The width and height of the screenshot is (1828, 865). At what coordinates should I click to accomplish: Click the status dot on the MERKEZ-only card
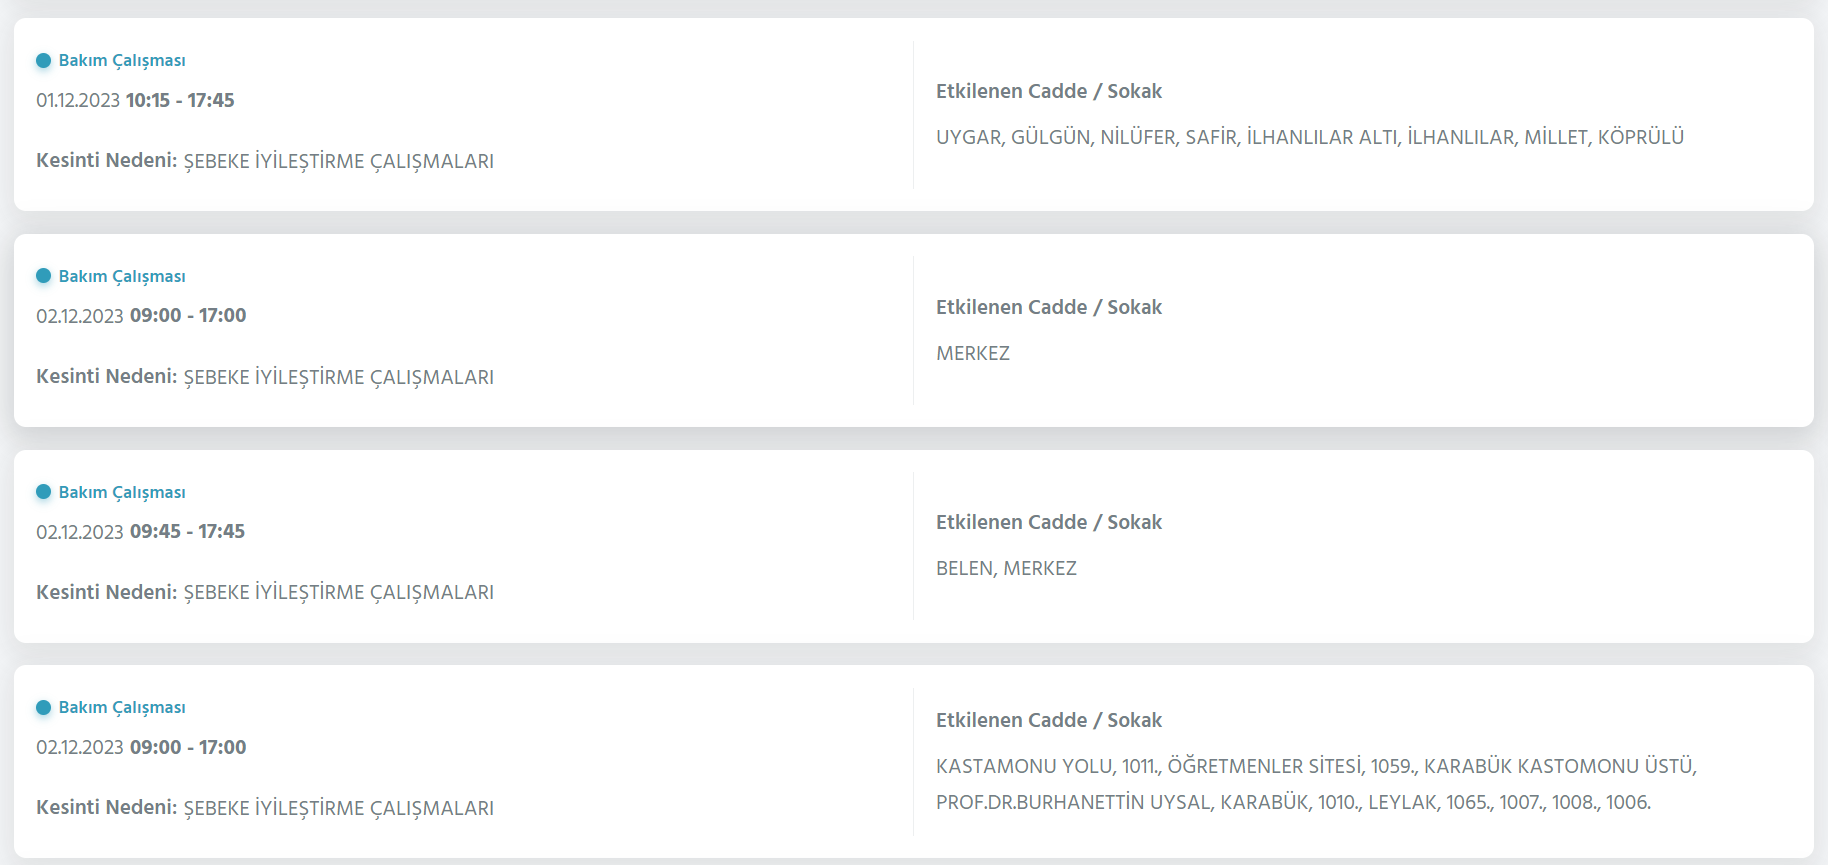tap(43, 276)
